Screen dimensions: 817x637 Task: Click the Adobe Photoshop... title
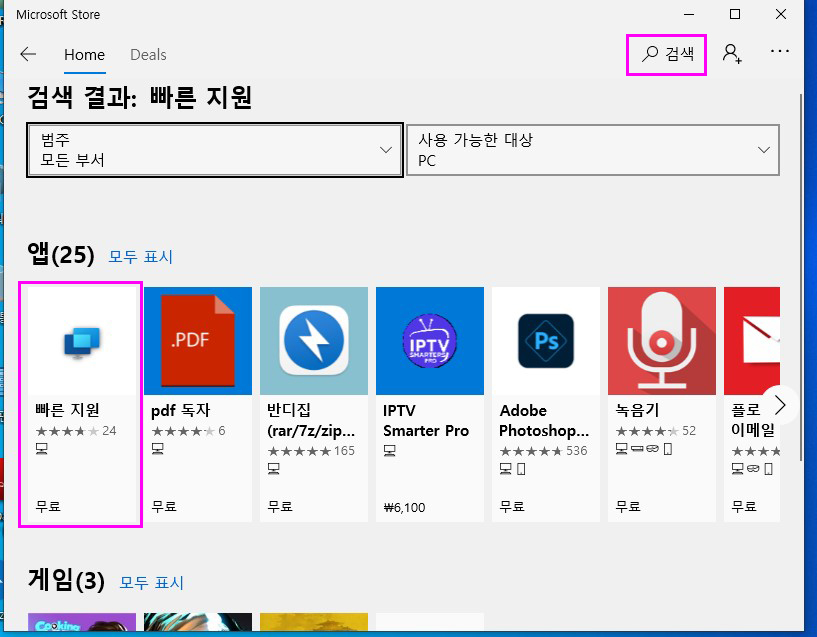pos(544,420)
